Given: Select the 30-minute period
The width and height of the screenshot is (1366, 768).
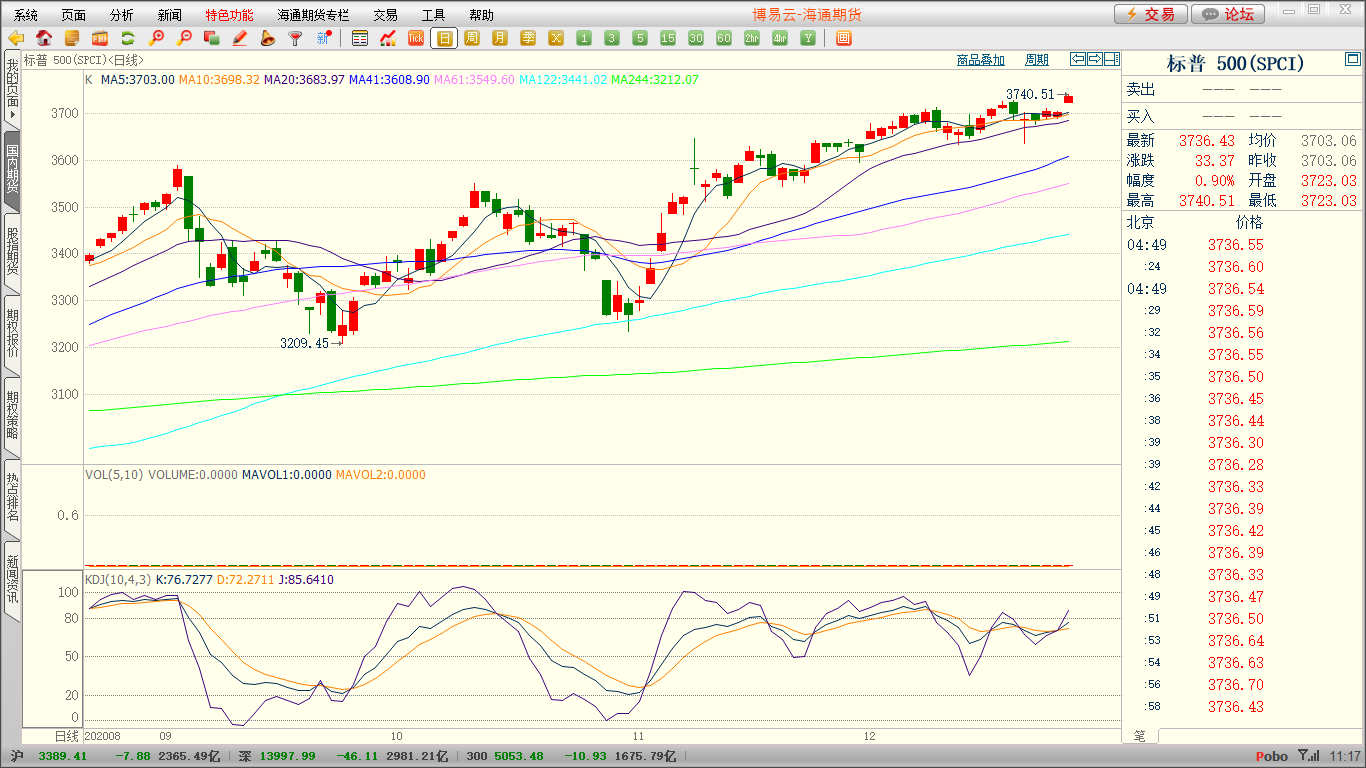Looking at the screenshot, I should (696, 38).
